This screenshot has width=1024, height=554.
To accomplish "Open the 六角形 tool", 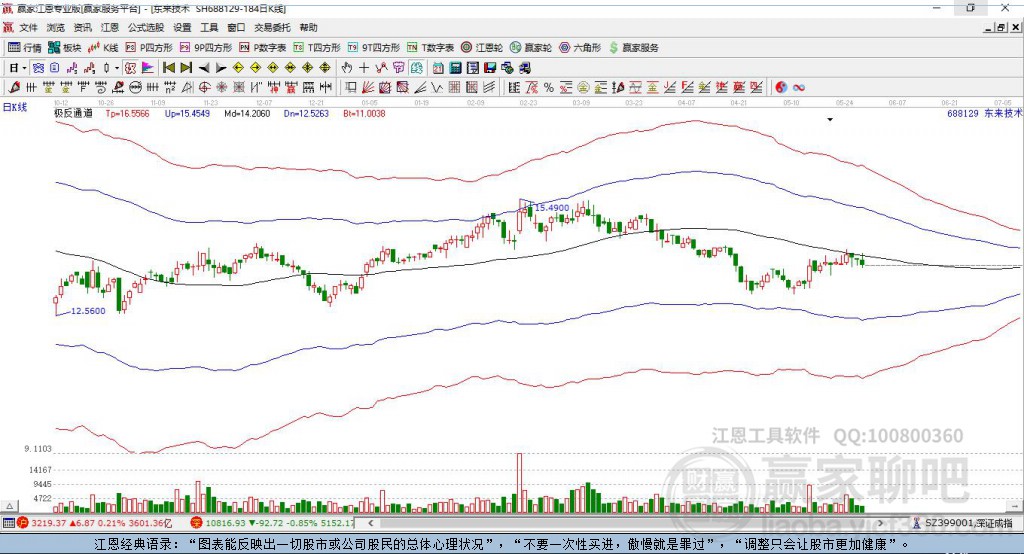I will 580,48.
